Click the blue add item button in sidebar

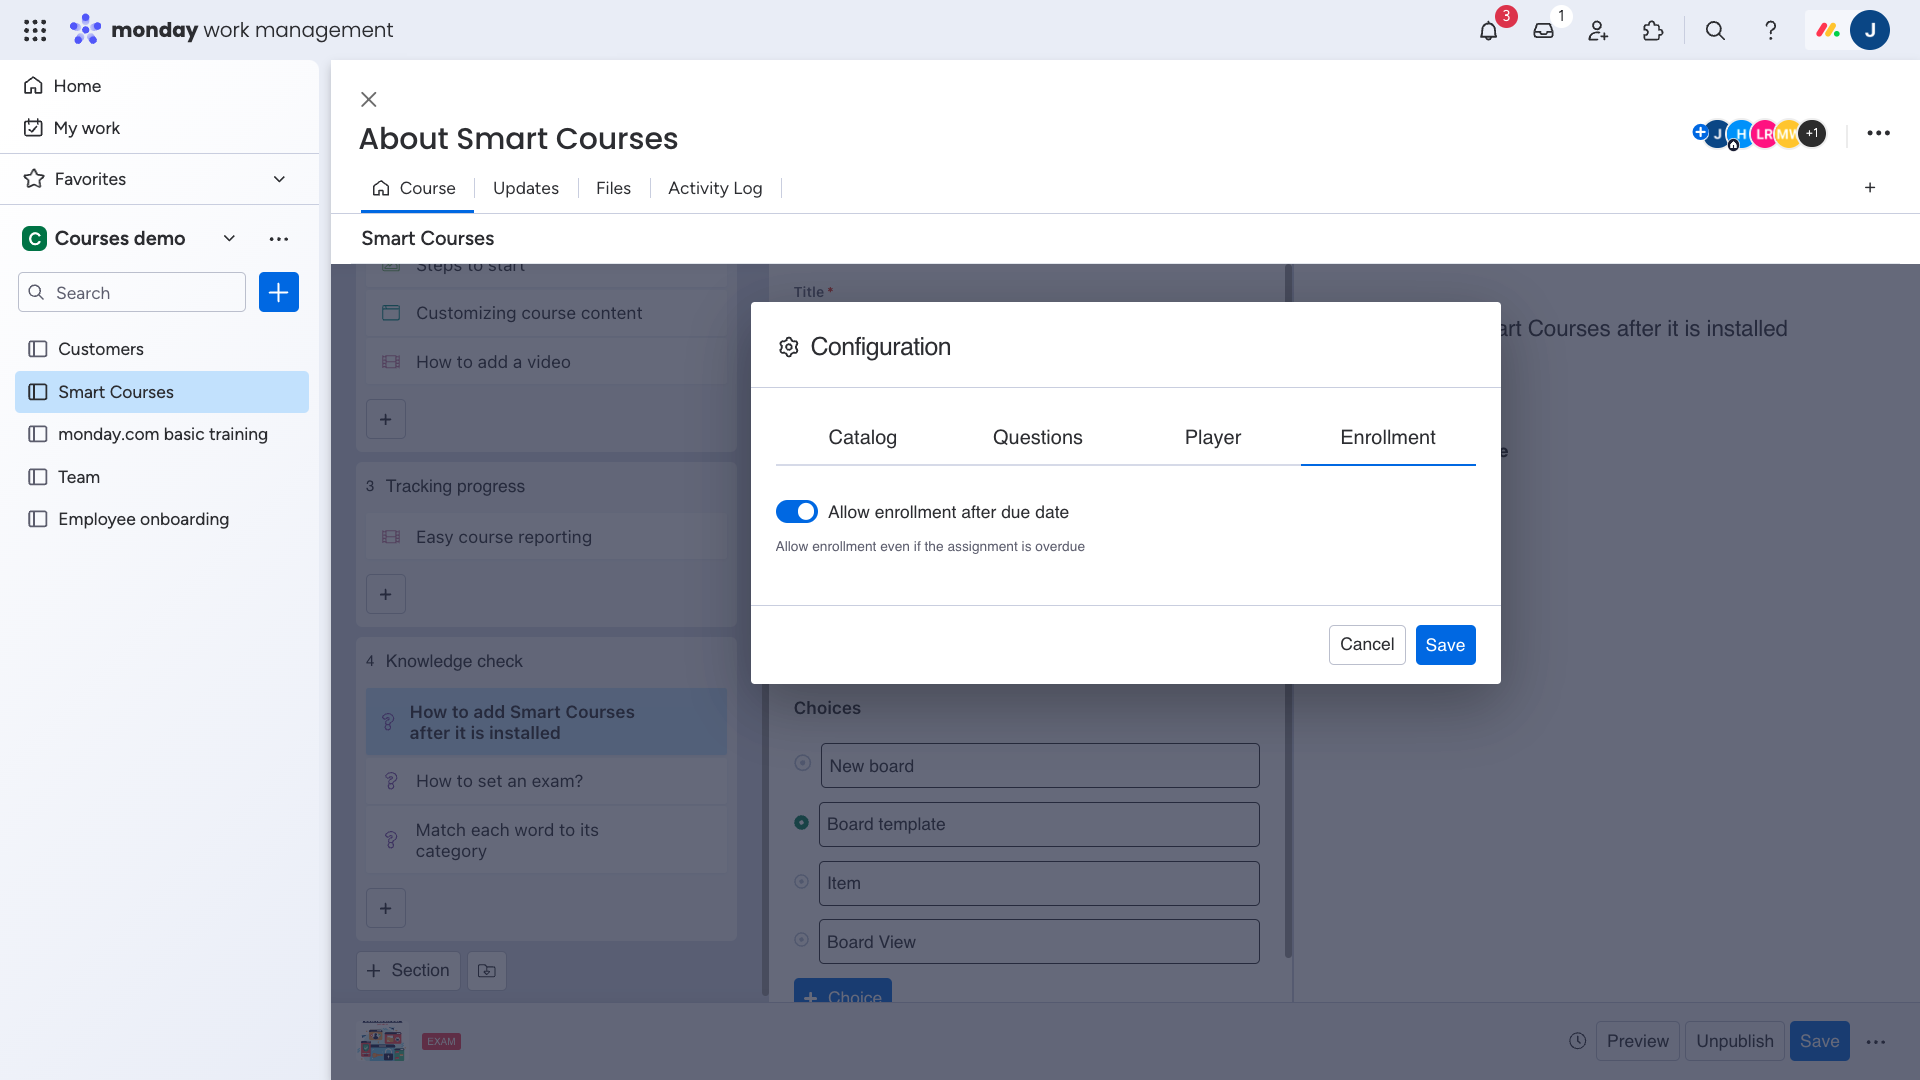[279, 292]
